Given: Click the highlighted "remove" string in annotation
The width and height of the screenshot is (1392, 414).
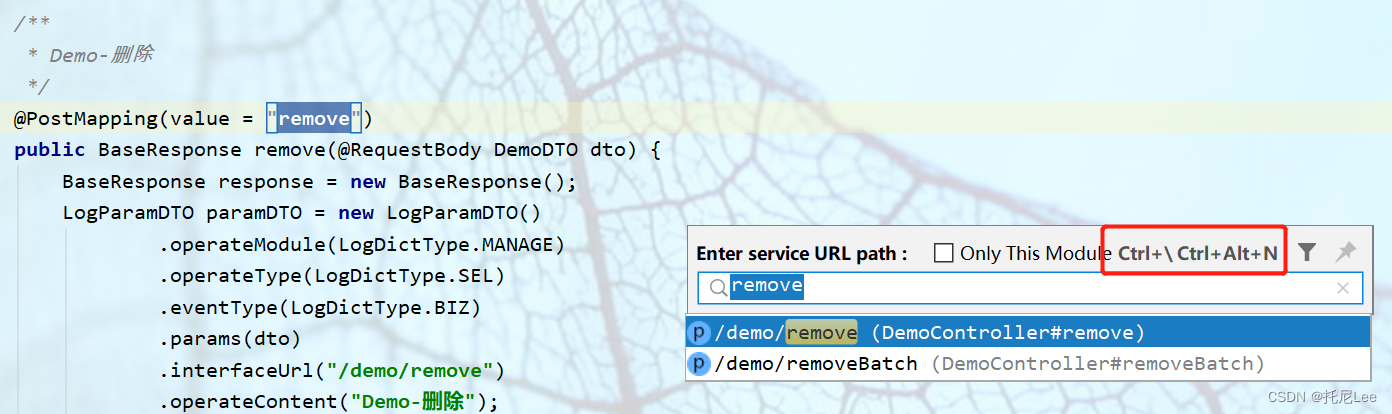Looking at the screenshot, I should 313,119.
